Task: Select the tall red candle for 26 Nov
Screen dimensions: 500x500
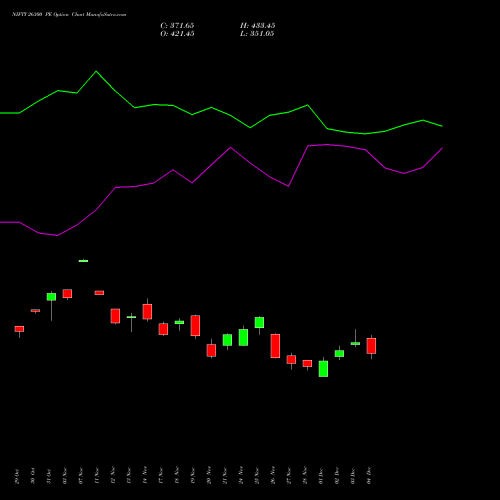Action: (275, 346)
